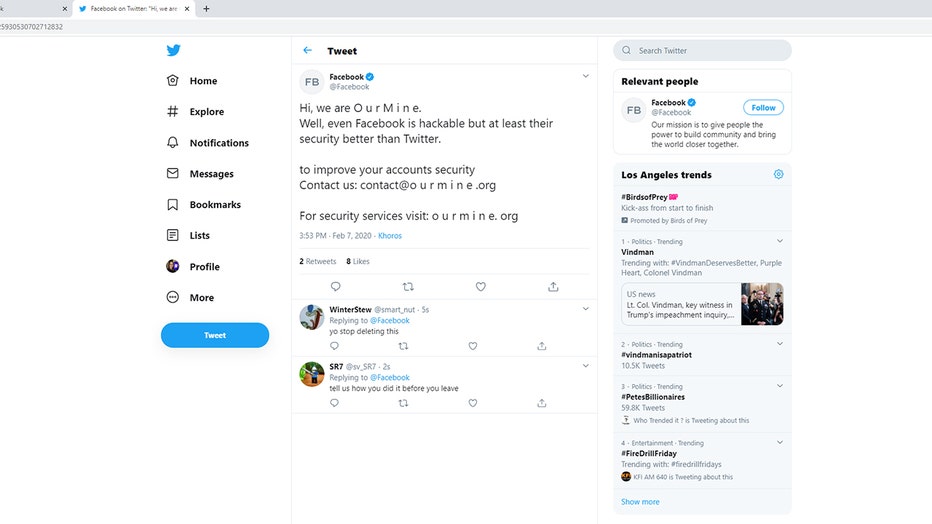The width and height of the screenshot is (932, 524).
Task: Expand options on the Facebook tweet
Action: 586,76
